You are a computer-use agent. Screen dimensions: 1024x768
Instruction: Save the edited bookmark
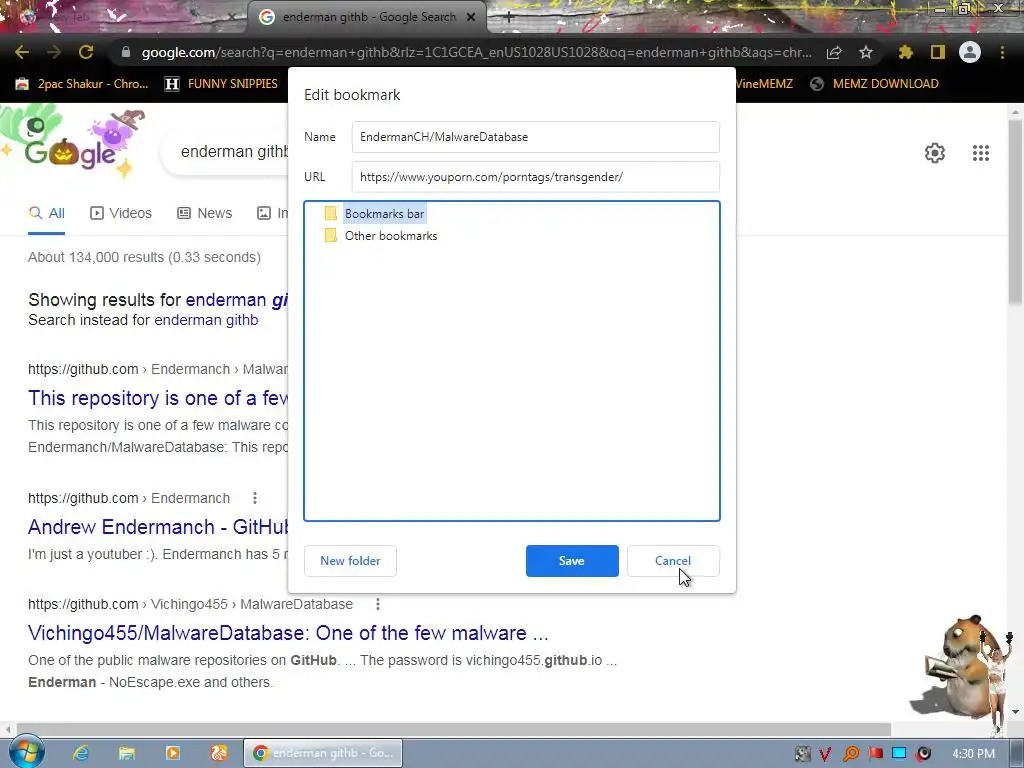572,561
